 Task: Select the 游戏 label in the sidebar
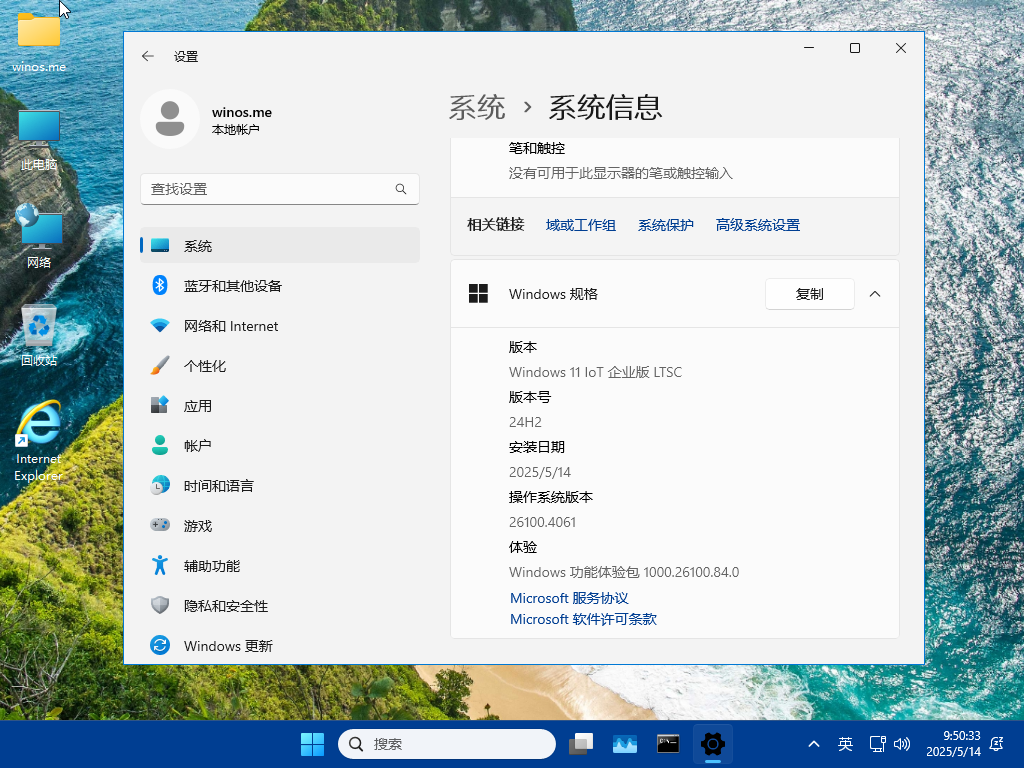coord(198,526)
